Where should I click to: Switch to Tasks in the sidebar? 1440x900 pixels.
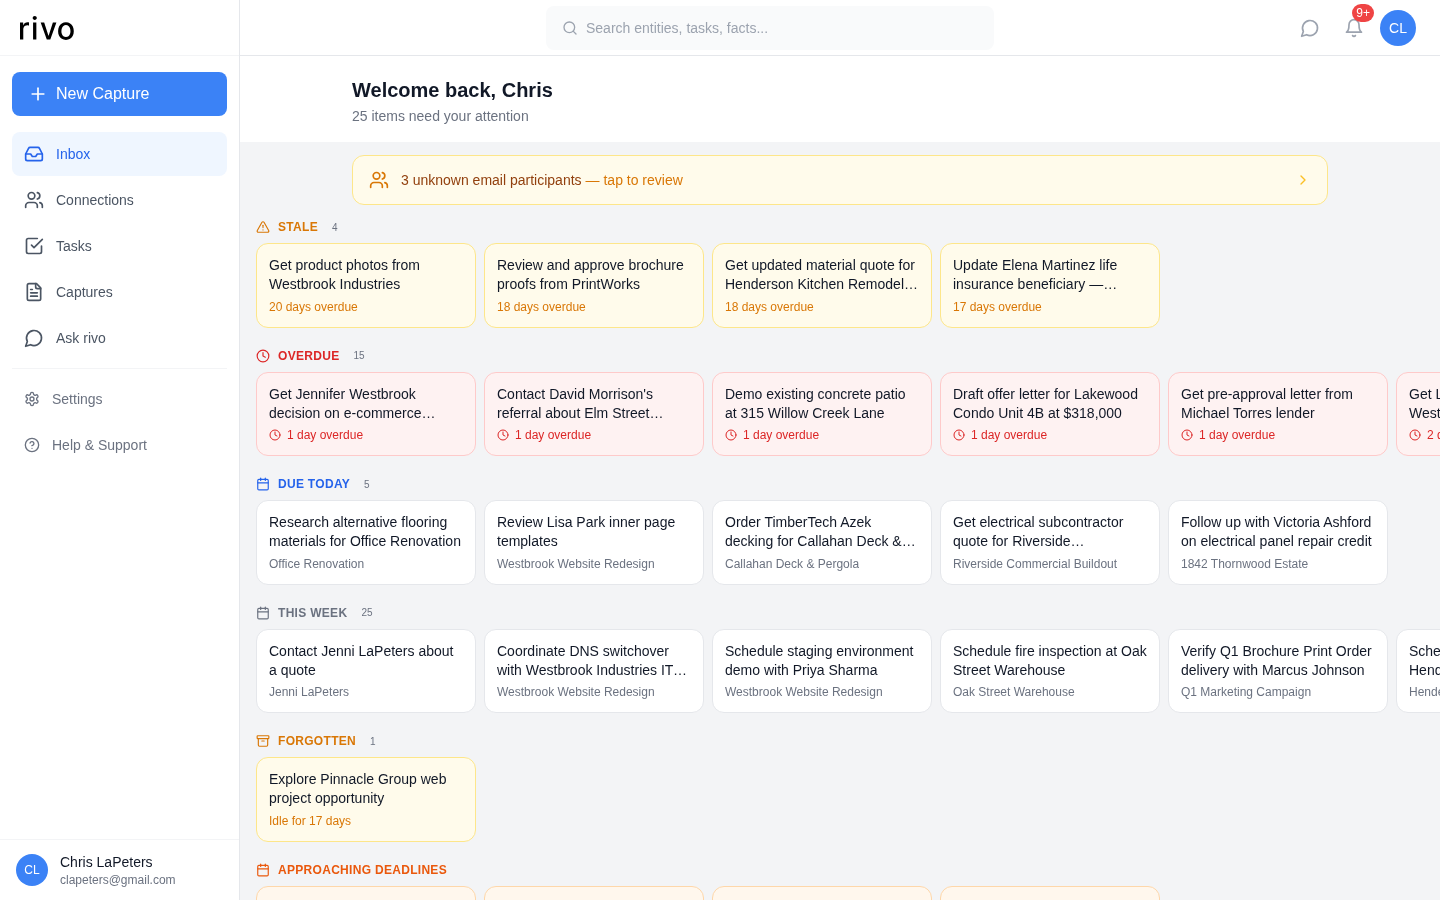pyautogui.click(x=34, y=246)
